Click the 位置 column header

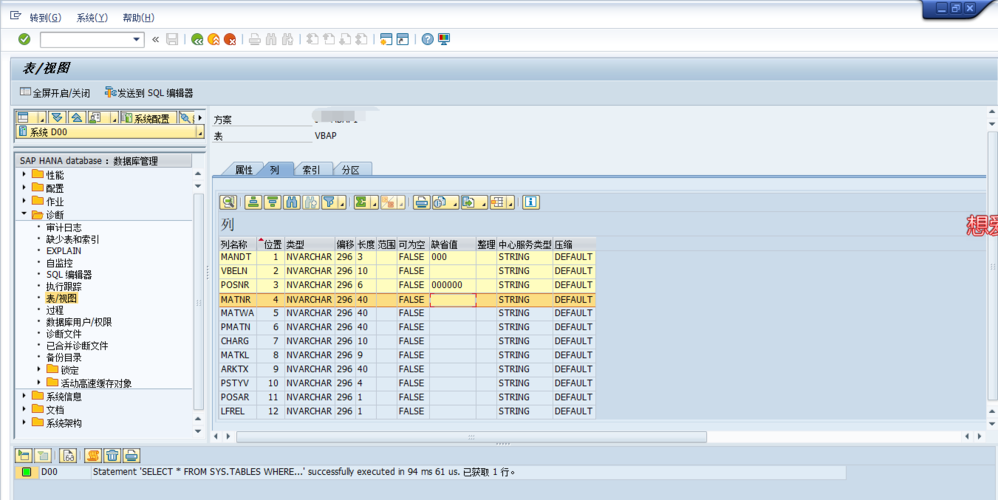point(271,244)
